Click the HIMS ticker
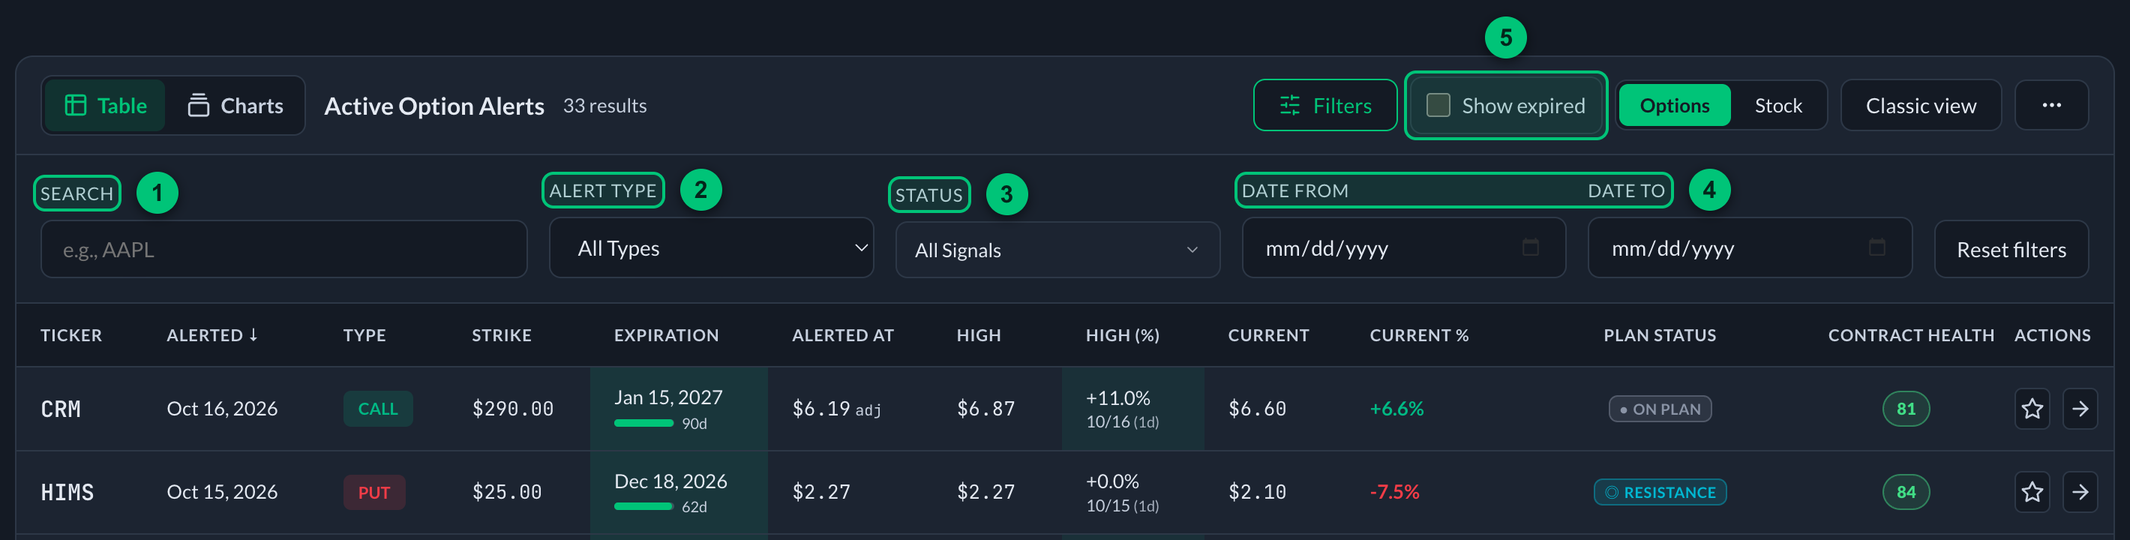The image size is (2130, 540). point(67,492)
